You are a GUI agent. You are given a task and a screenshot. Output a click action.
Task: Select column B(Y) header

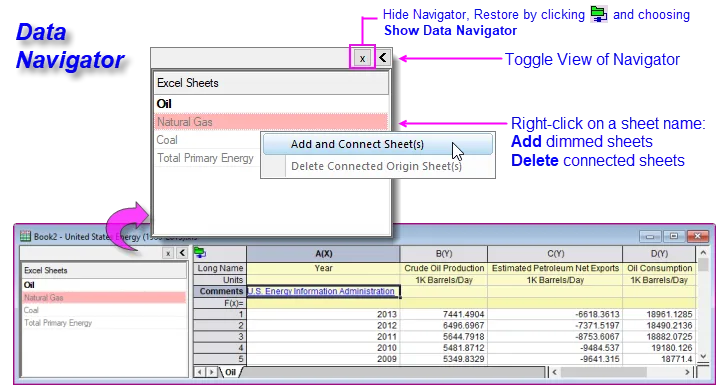click(x=444, y=253)
